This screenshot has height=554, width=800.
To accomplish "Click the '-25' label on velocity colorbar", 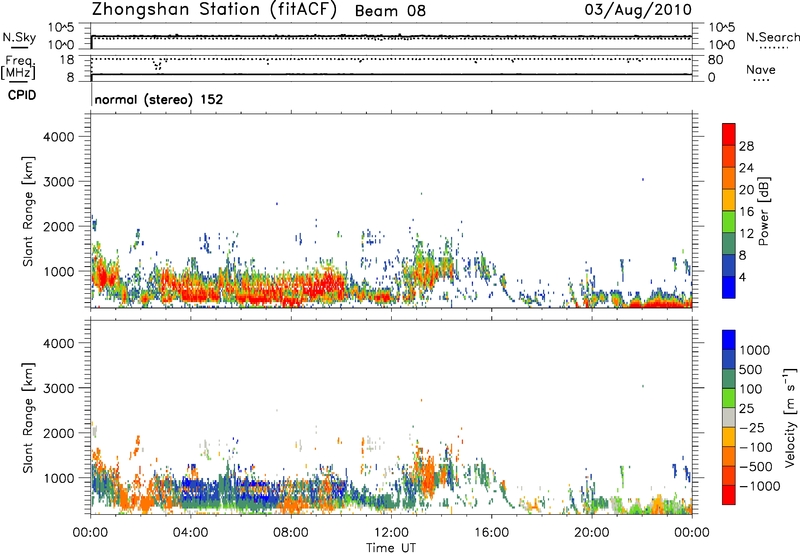I will pyautogui.click(x=753, y=428).
